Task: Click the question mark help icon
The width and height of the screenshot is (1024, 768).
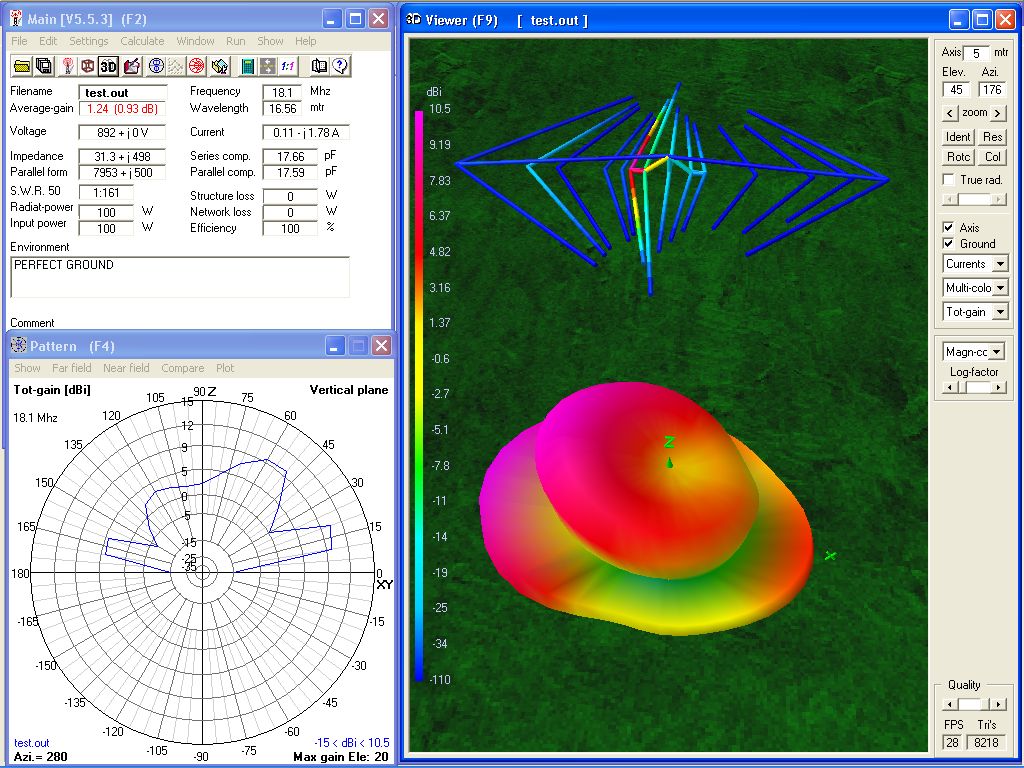Action: click(340, 66)
